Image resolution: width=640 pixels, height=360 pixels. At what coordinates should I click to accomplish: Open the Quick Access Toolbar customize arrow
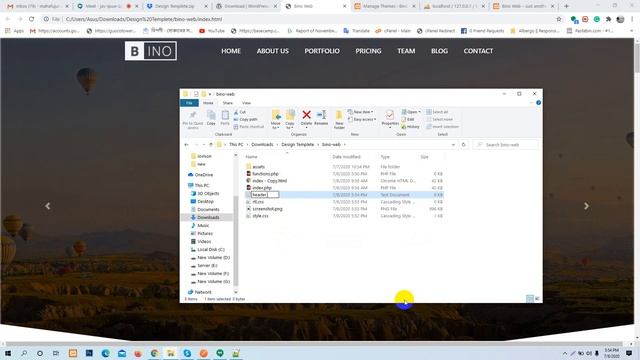(x=210, y=94)
